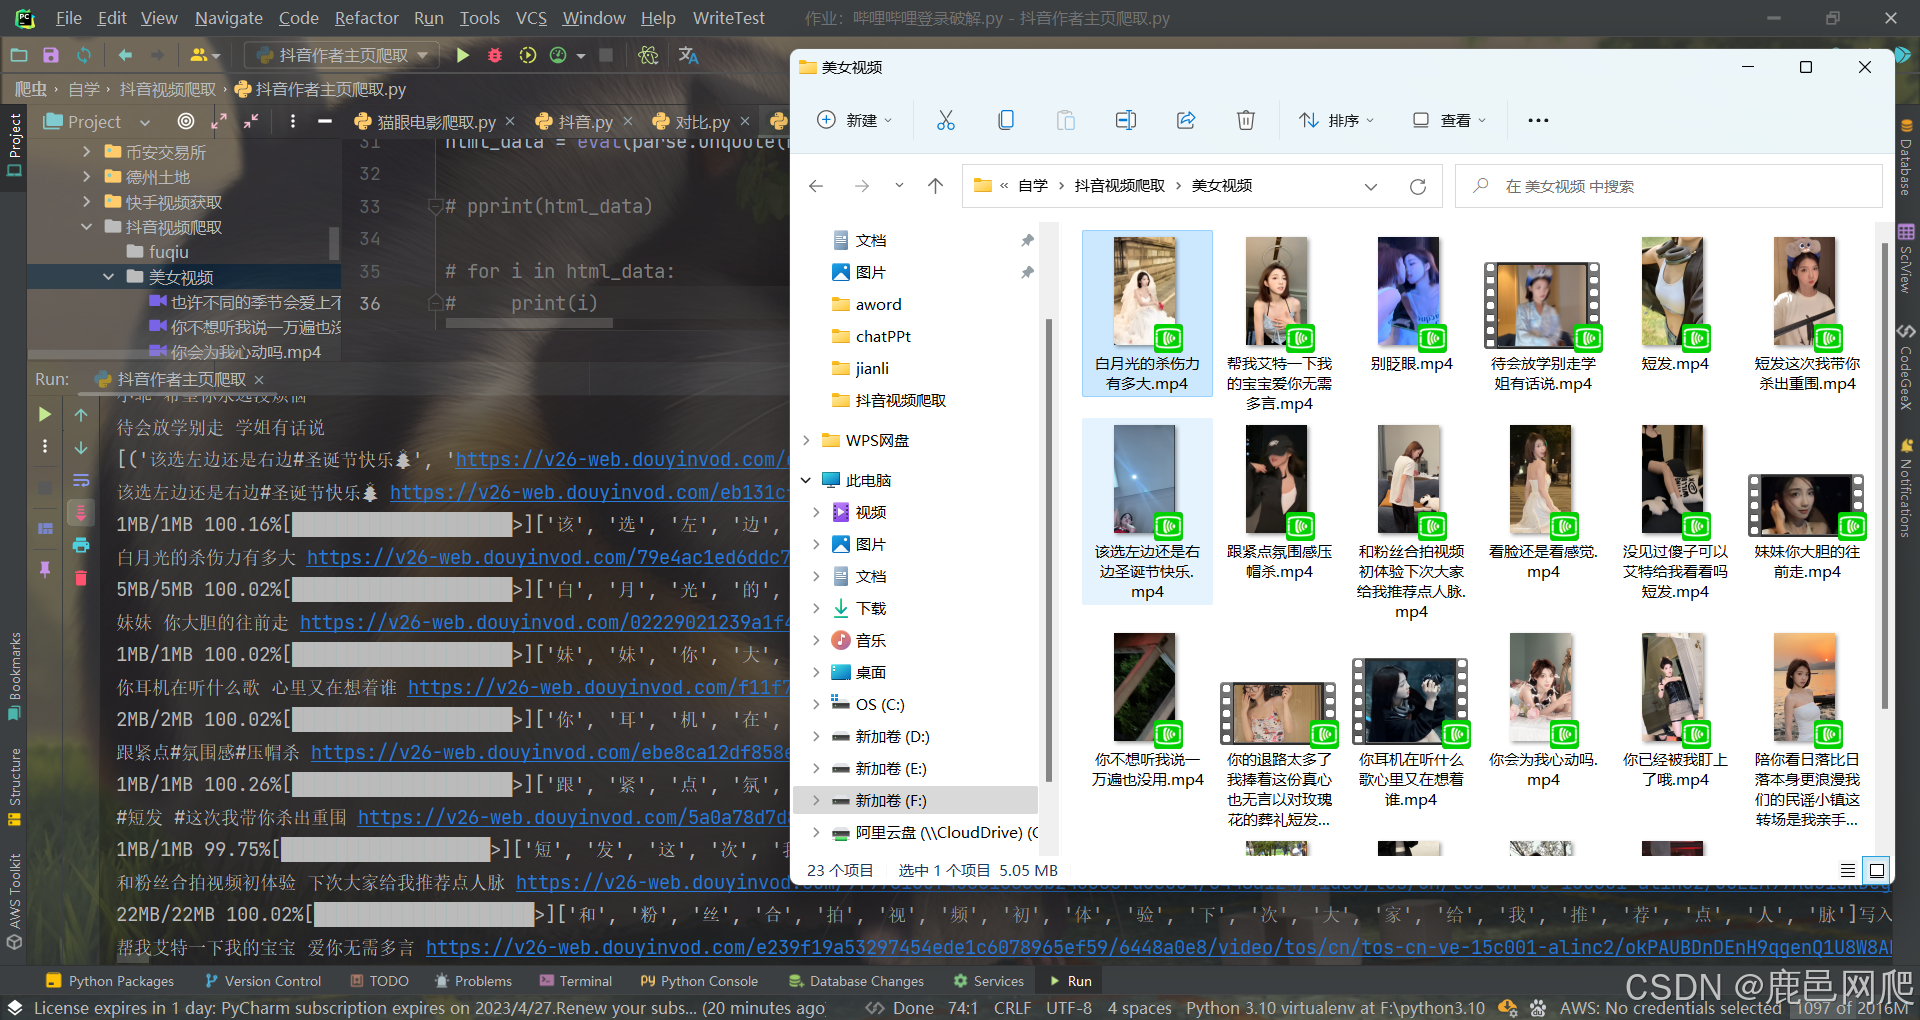Click Python 3.10 virtualenv interpreter in status bar
Image resolution: width=1920 pixels, height=1020 pixels.
tap(1335, 1008)
